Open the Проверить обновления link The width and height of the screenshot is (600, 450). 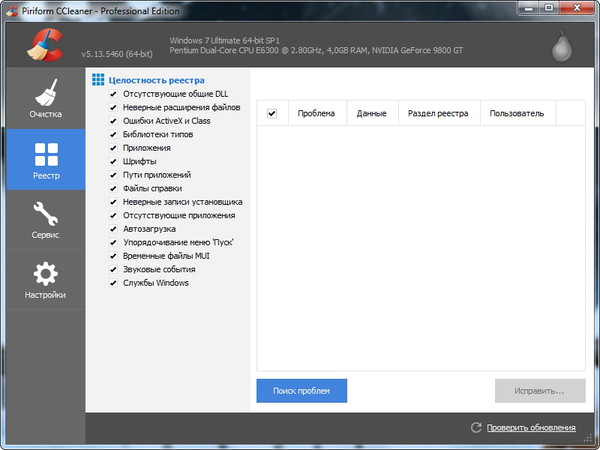531,428
